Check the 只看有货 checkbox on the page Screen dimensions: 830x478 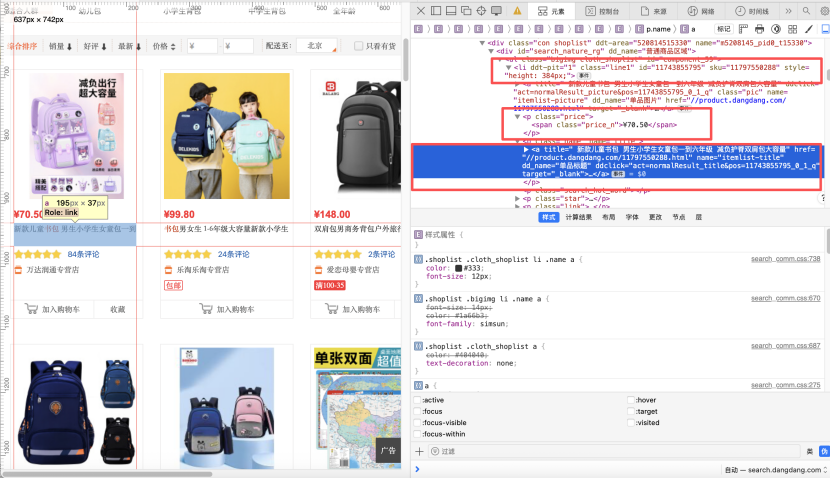(x=358, y=46)
